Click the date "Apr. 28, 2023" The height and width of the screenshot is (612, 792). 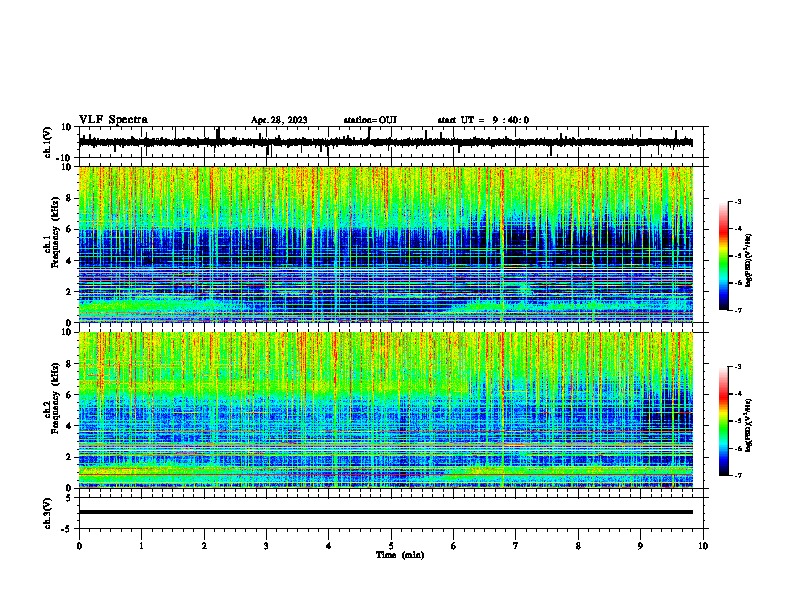tap(279, 120)
